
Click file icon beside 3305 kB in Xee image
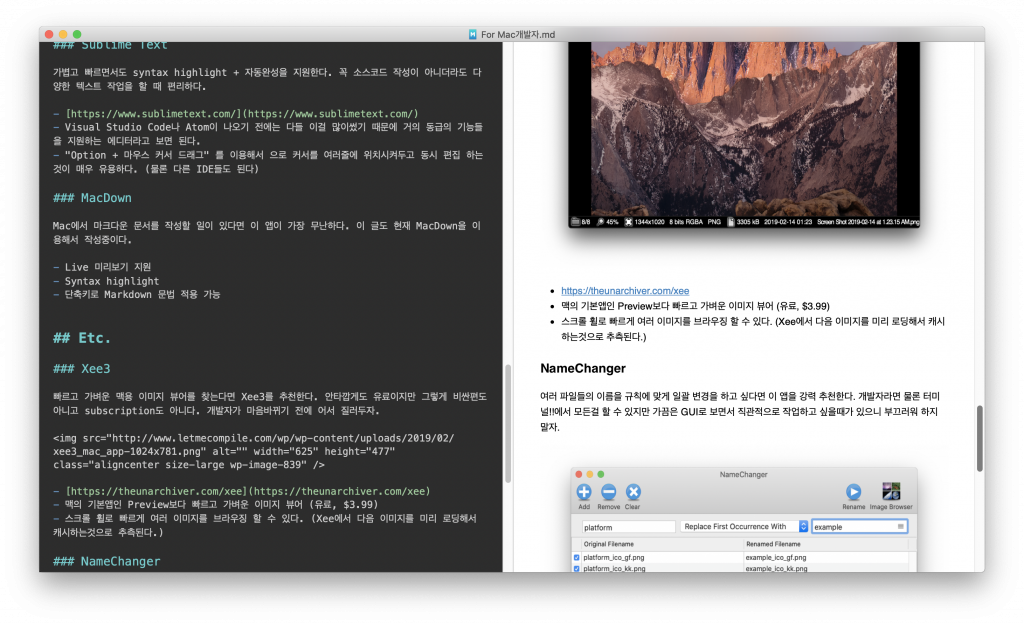[x=731, y=222]
